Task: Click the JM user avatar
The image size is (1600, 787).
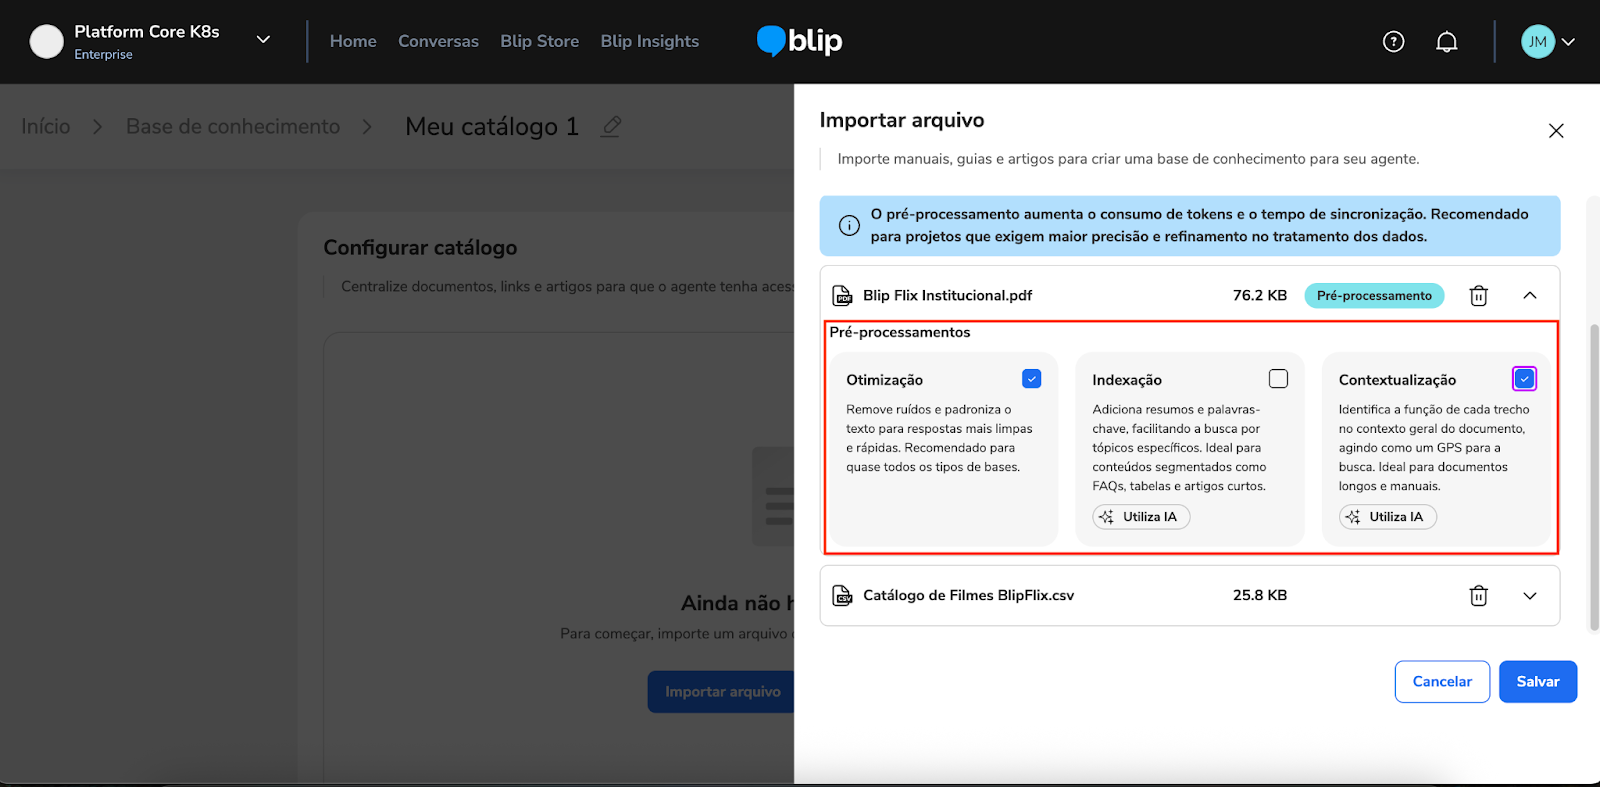Action: (x=1537, y=41)
